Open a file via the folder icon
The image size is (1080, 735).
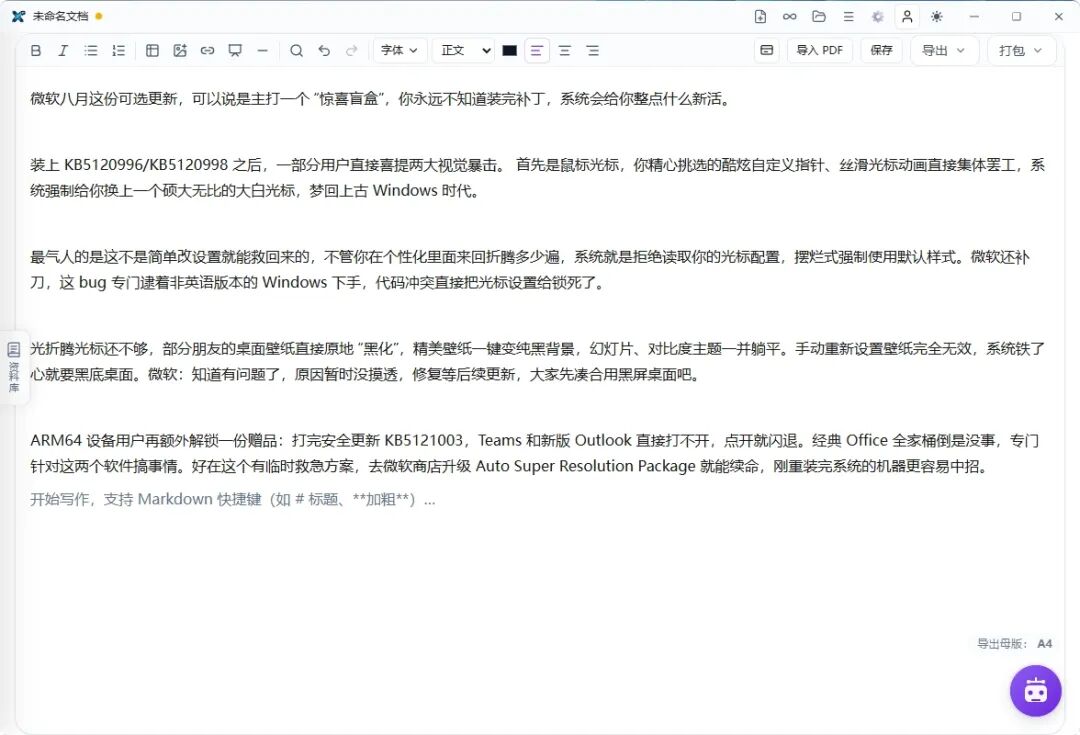(819, 17)
